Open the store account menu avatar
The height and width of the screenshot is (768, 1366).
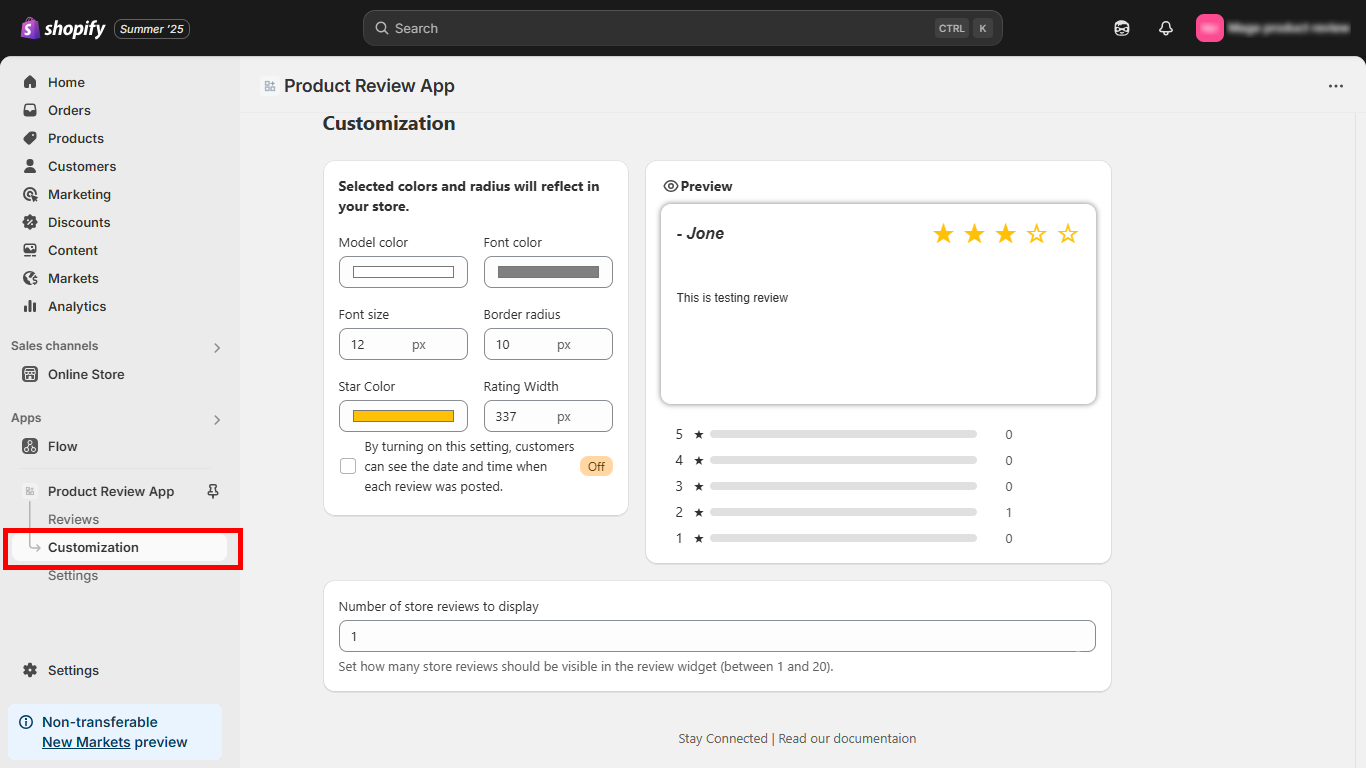(1209, 28)
